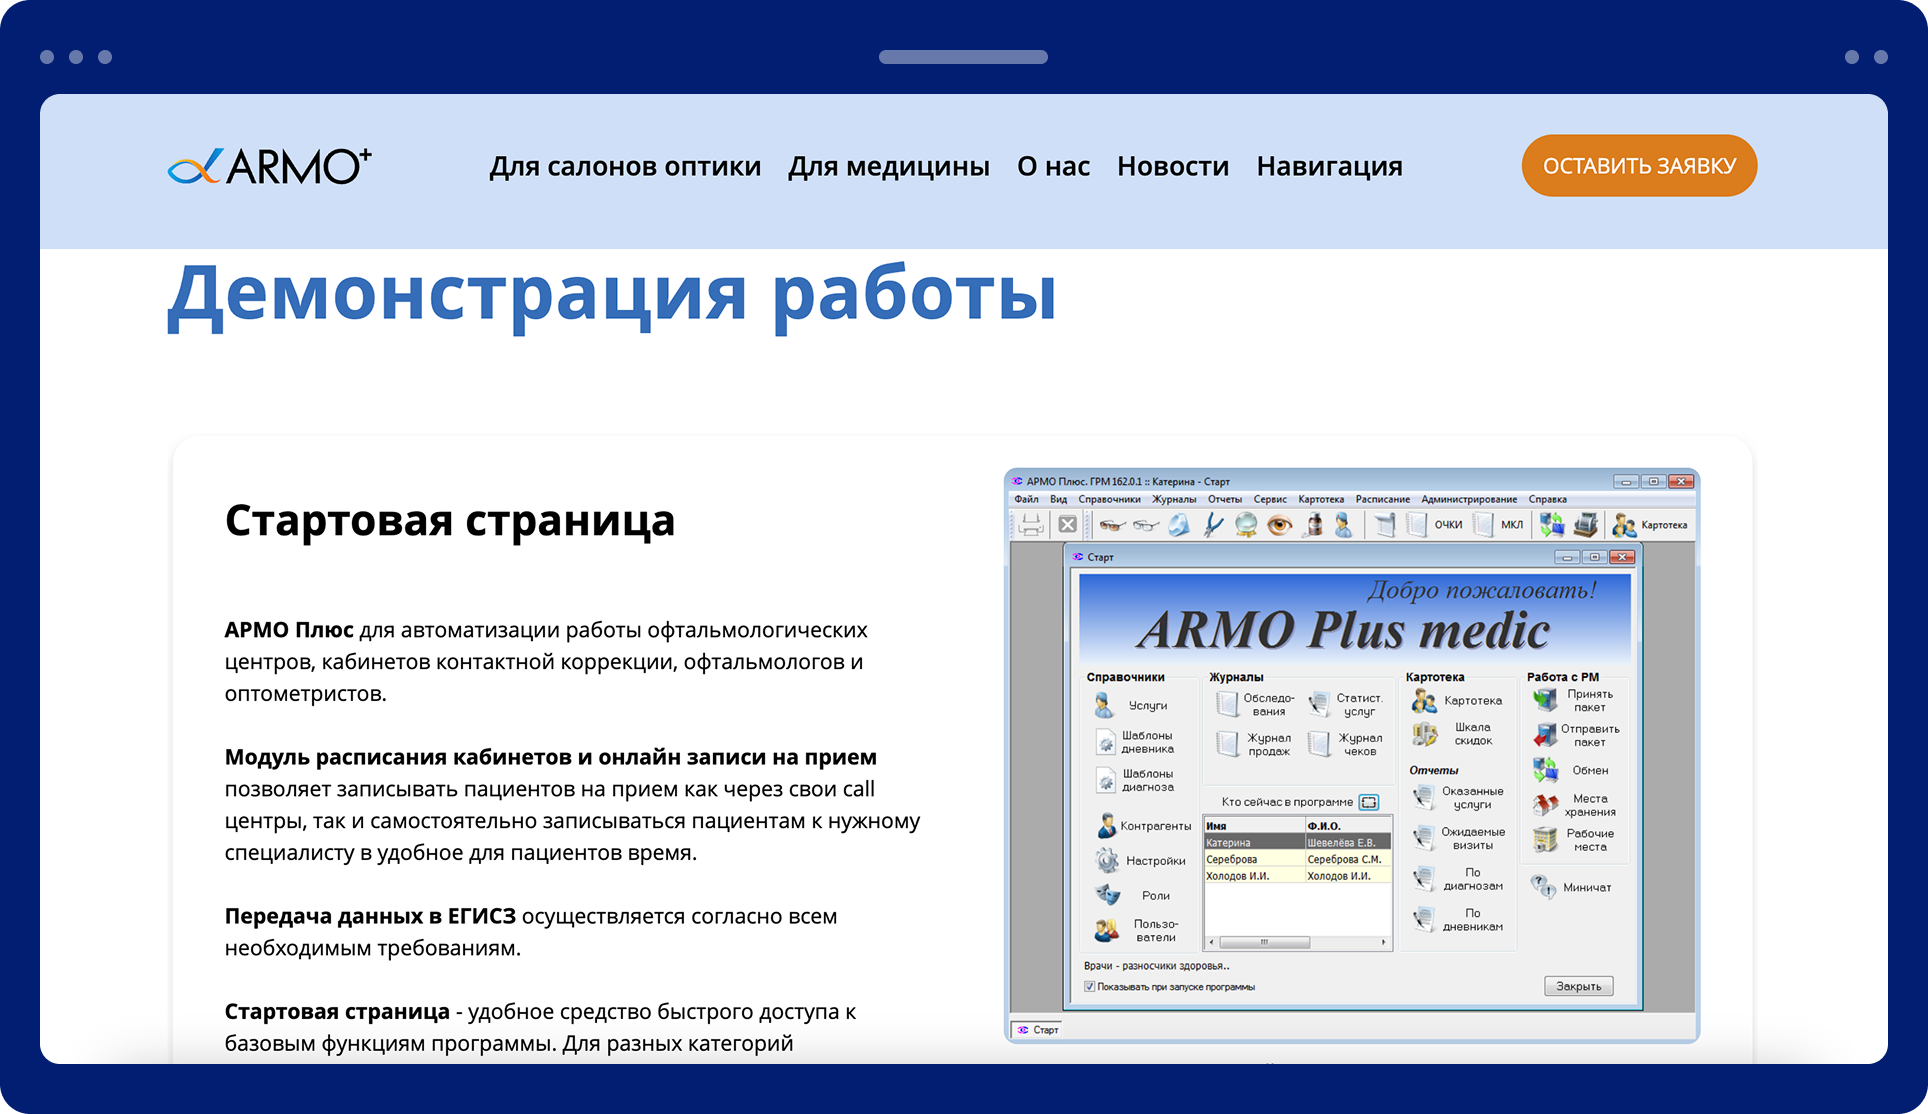Screen dimensions: 1928x1114
Task: Open 'Миничат'
Action: (x=1572, y=887)
